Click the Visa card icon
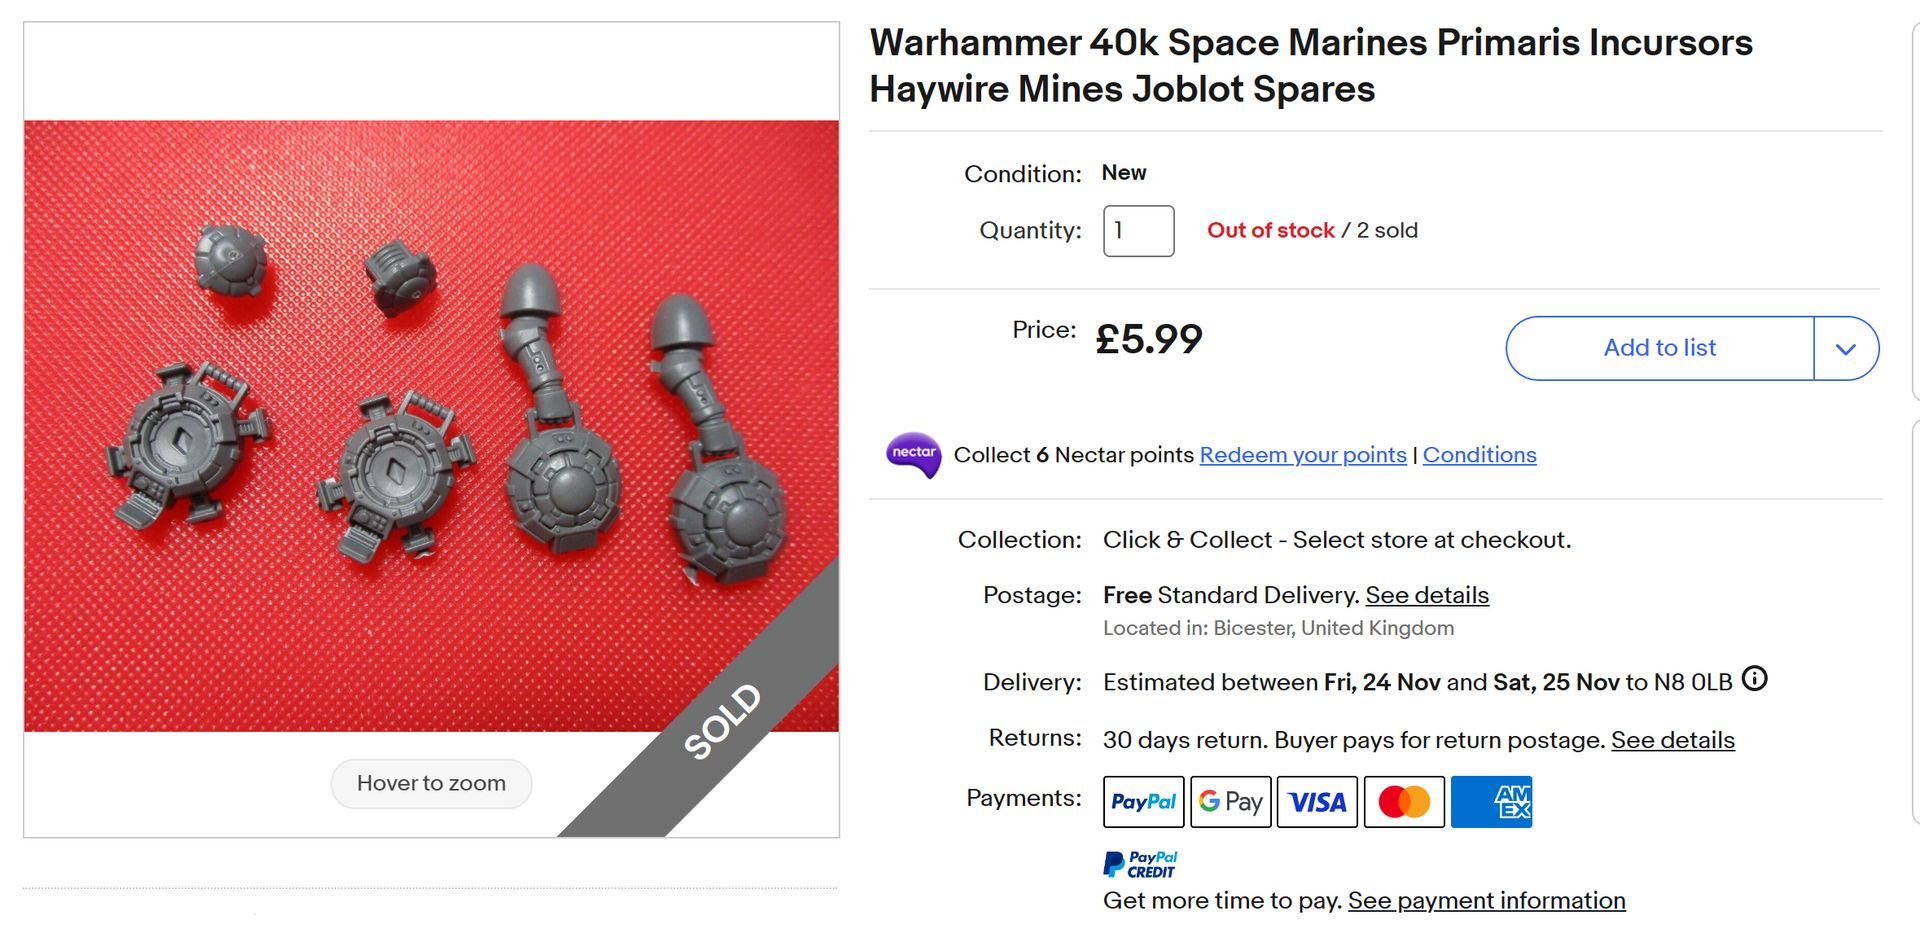The height and width of the screenshot is (928, 1920). pyautogui.click(x=1317, y=802)
